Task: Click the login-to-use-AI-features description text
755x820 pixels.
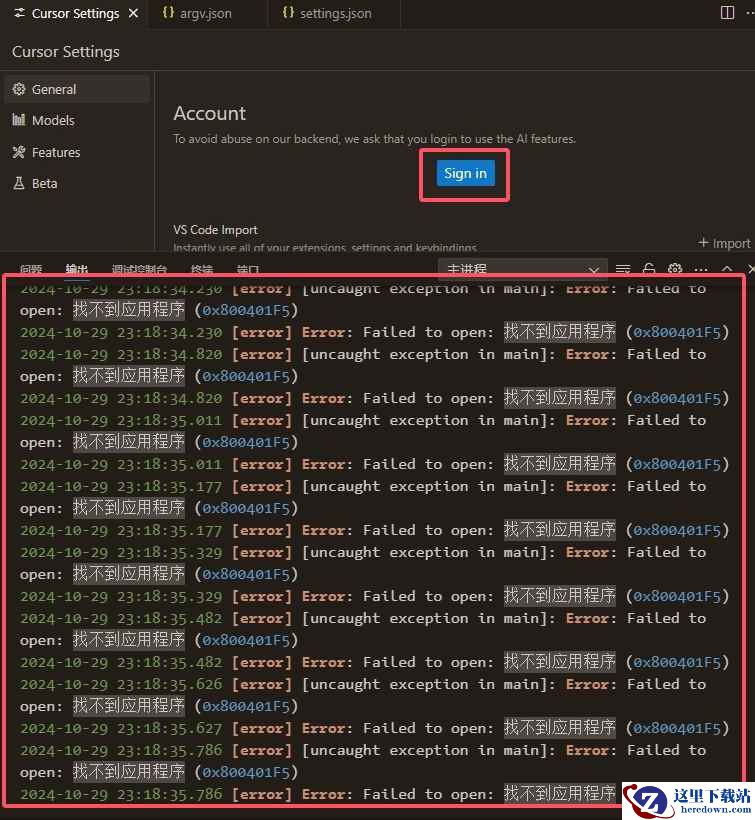Action: tap(374, 139)
